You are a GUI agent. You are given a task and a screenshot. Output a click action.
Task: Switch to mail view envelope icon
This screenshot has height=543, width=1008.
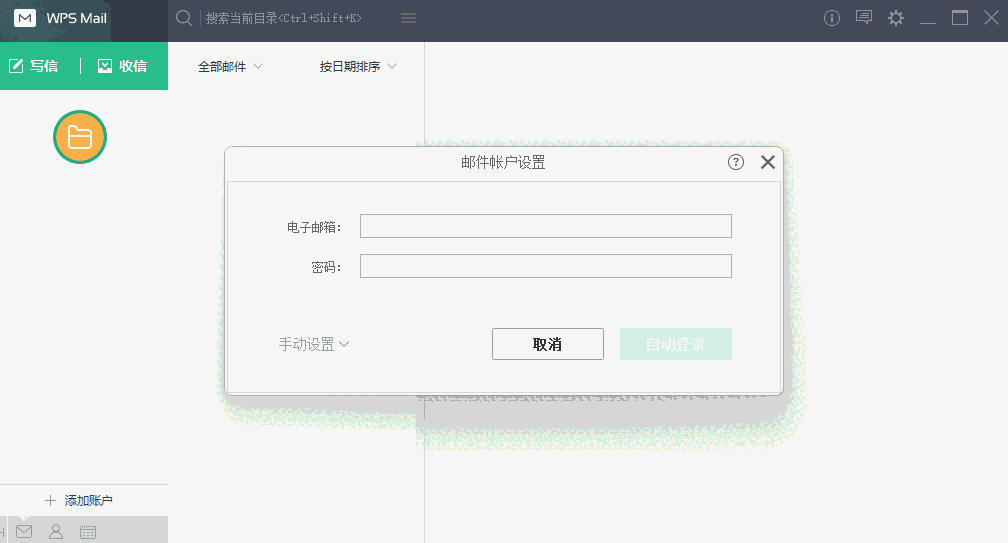(x=24, y=531)
